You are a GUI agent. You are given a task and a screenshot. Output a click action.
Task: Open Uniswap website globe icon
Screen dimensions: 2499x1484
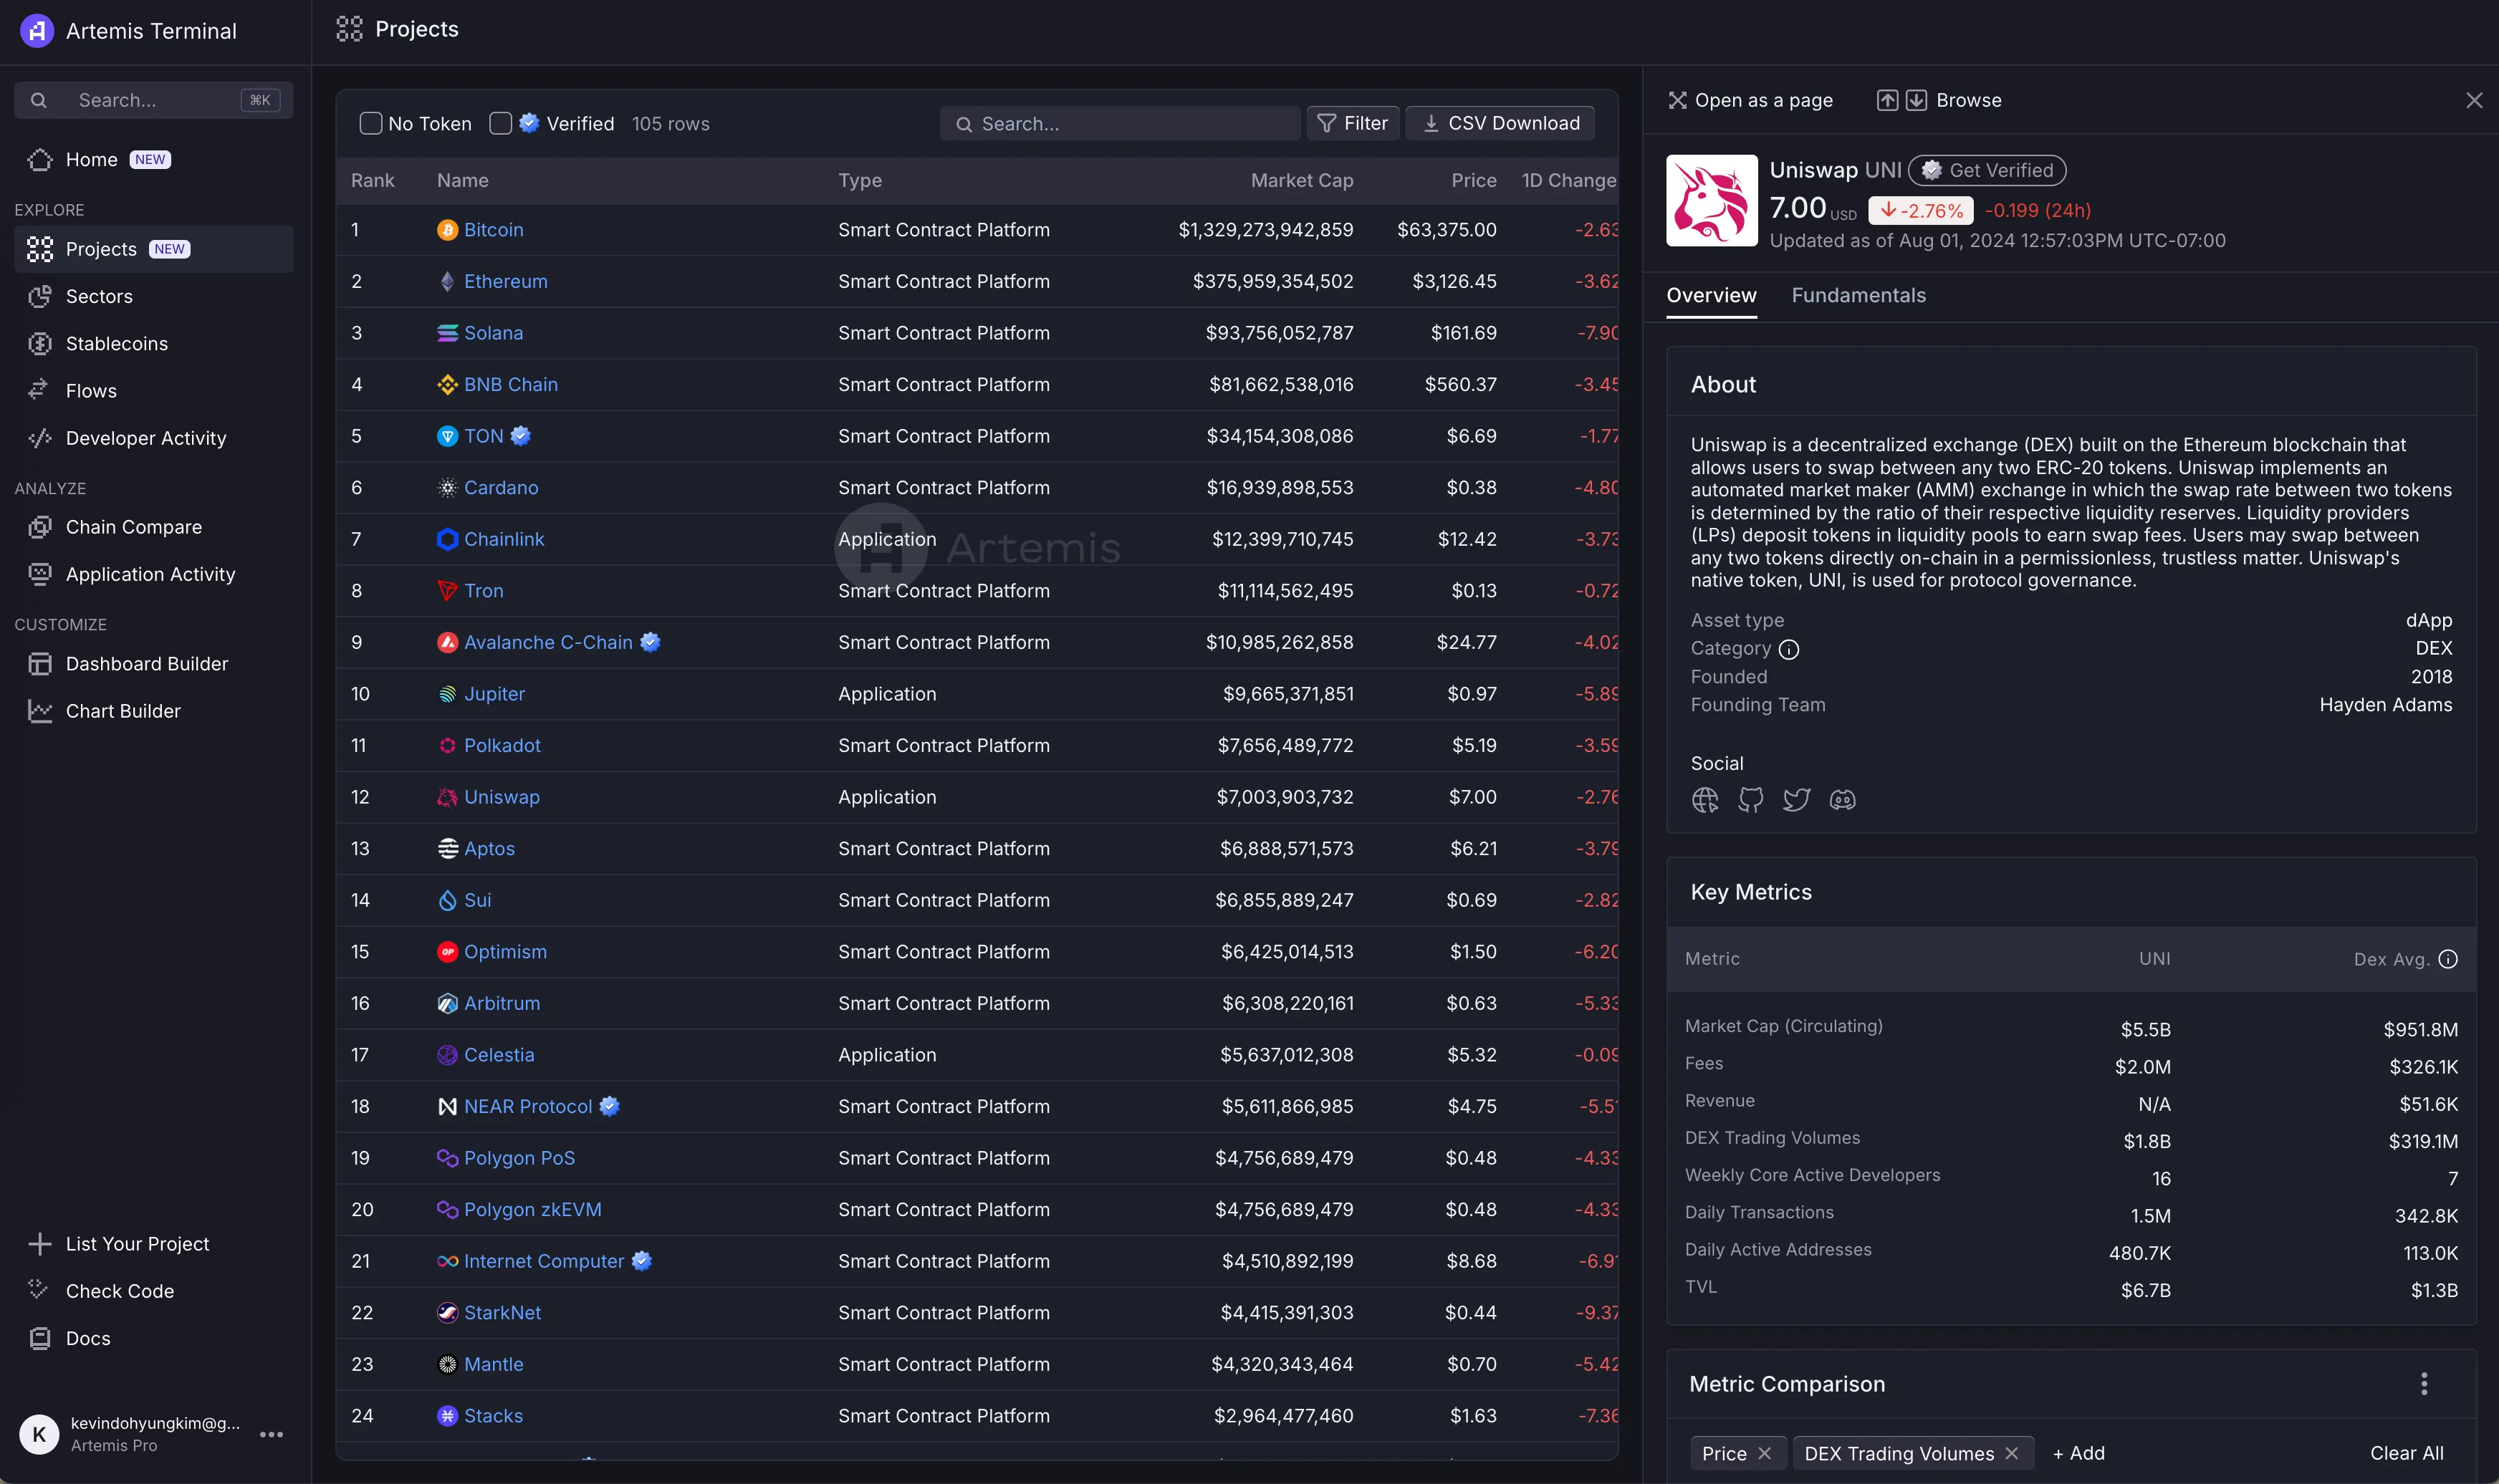pos(1705,800)
